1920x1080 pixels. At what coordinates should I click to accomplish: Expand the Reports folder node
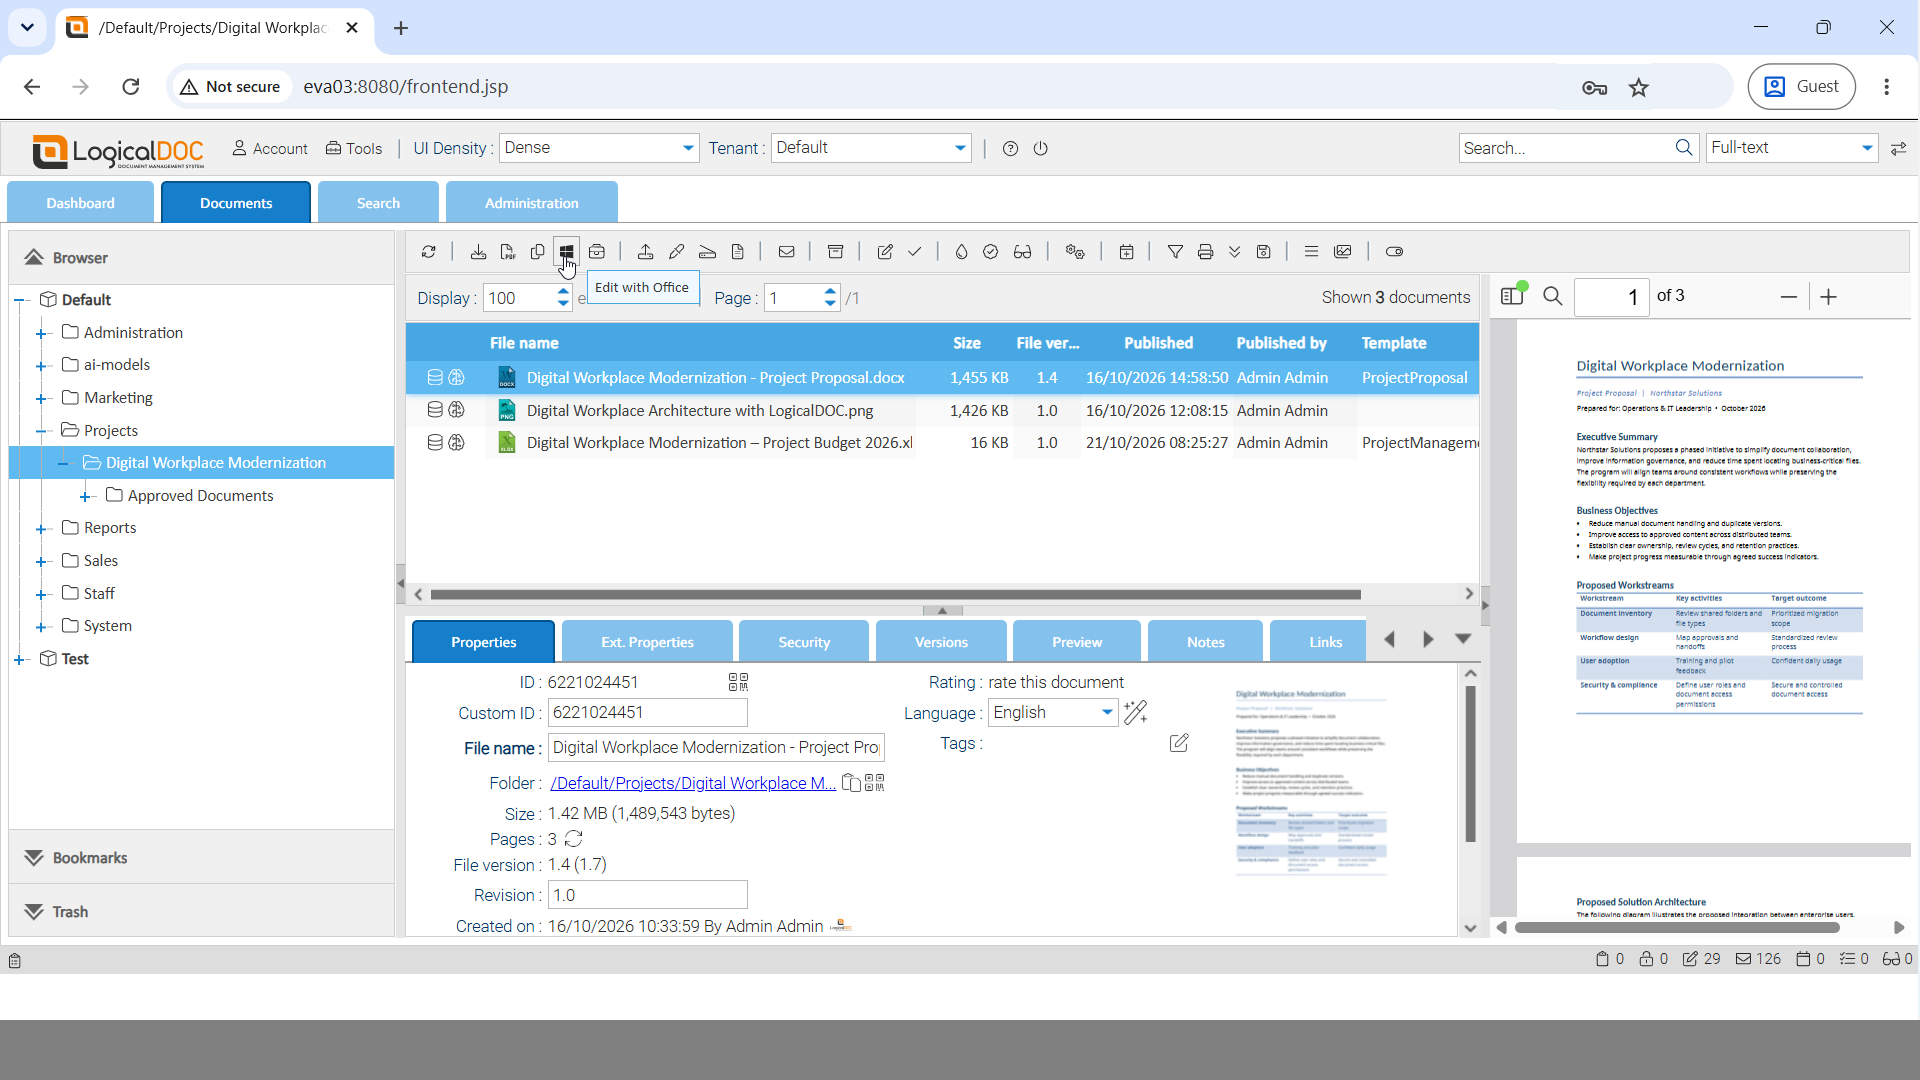click(41, 529)
